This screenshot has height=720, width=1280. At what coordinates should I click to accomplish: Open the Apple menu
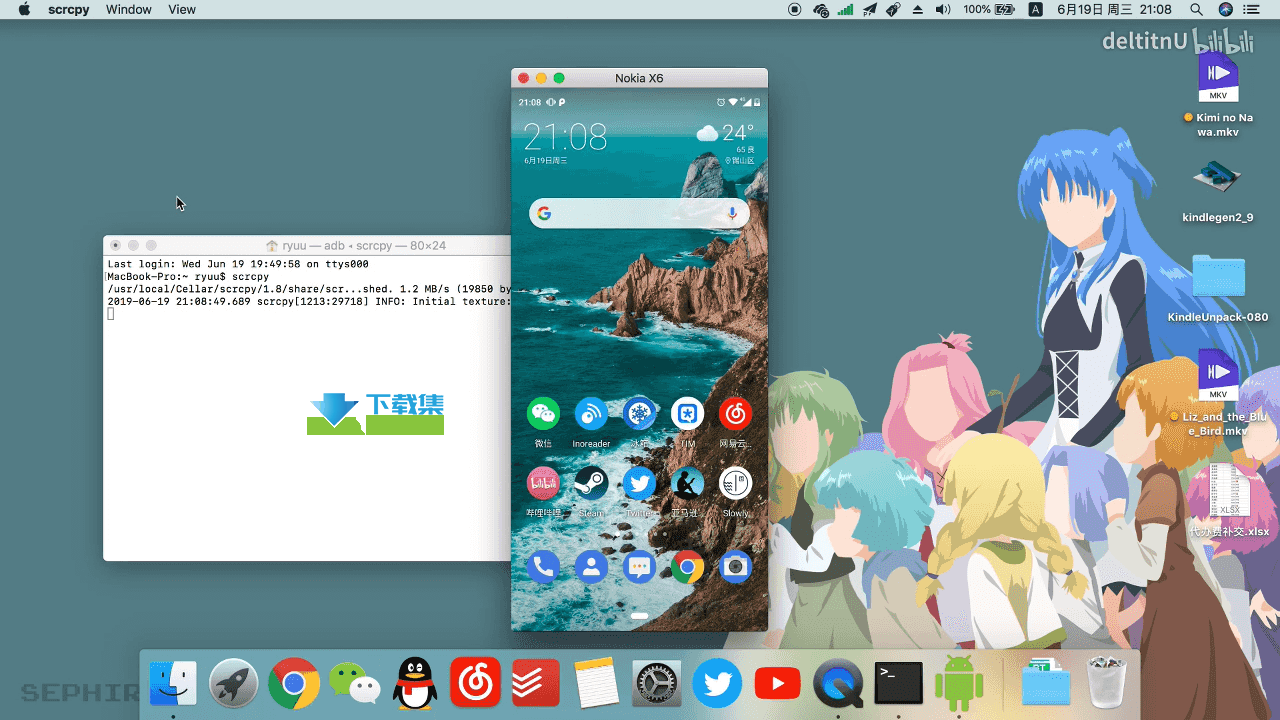[25, 9]
